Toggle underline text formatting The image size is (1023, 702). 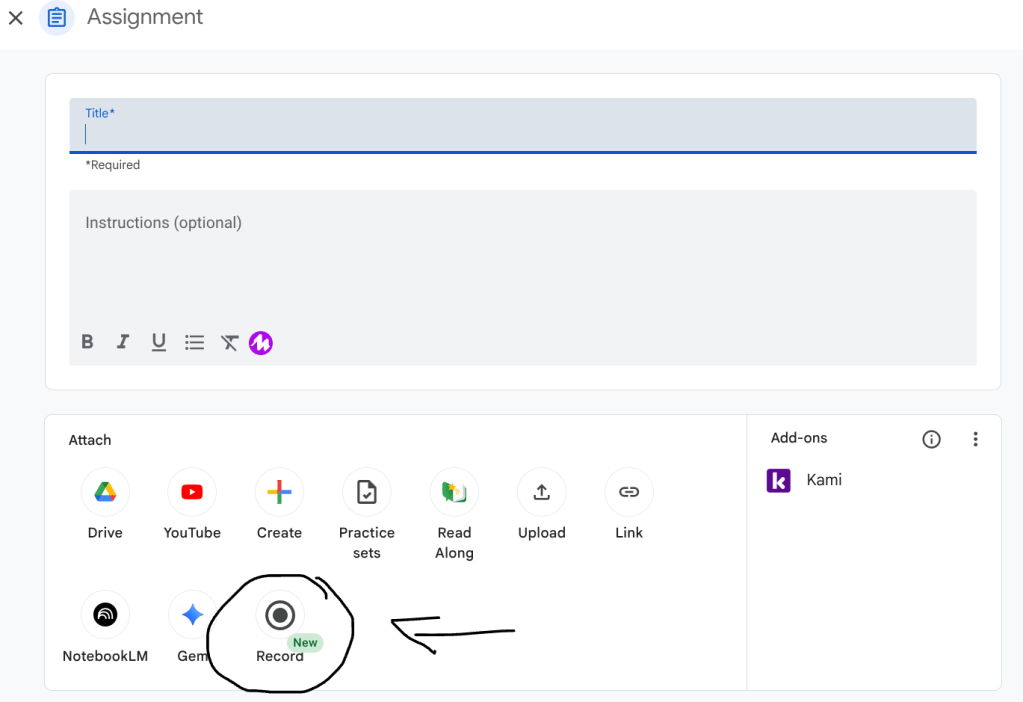click(x=158, y=342)
